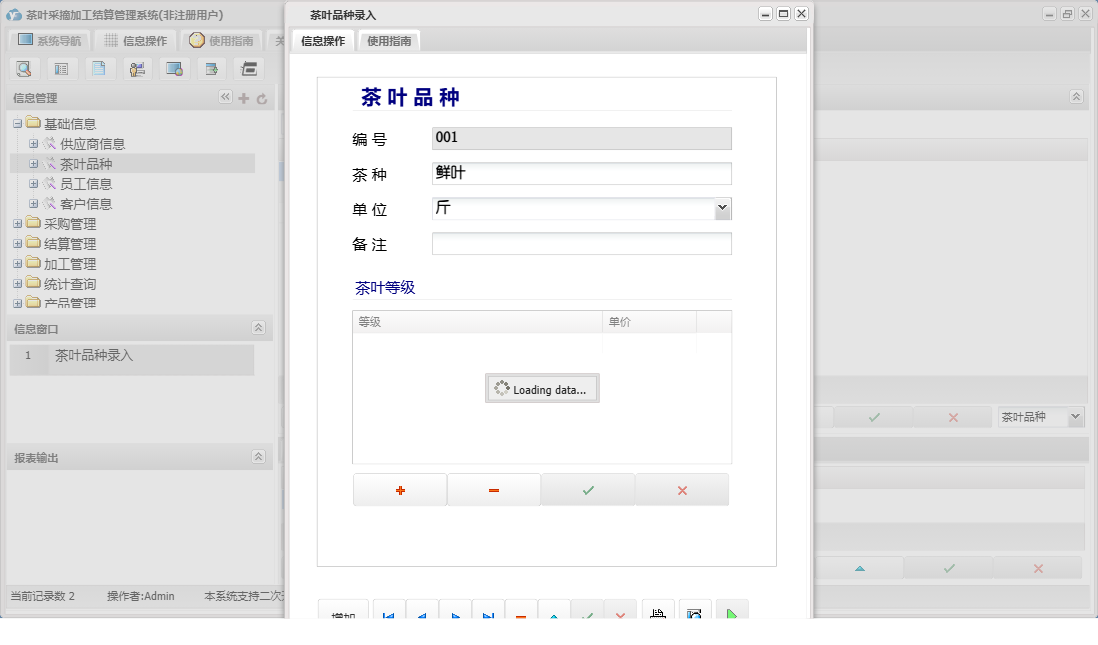Jump to last record in dialog navigator
The width and height of the screenshot is (1098, 645).
[488, 611]
